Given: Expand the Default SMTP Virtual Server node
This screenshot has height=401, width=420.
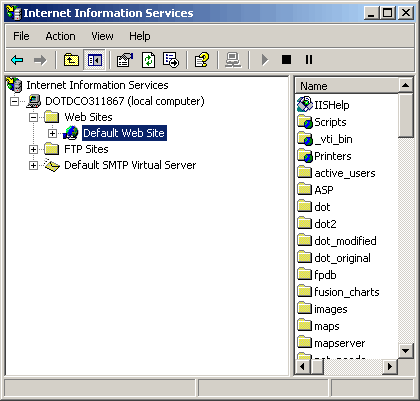Looking at the screenshot, I should (33, 165).
